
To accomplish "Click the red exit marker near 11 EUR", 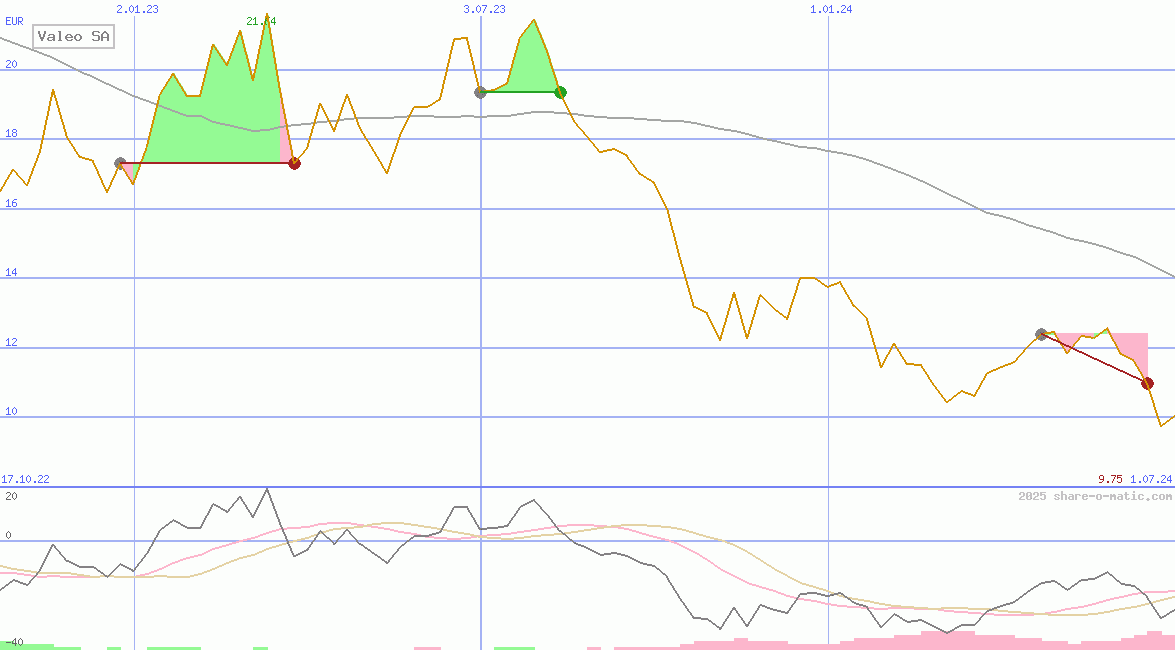I will (x=1147, y=383).
